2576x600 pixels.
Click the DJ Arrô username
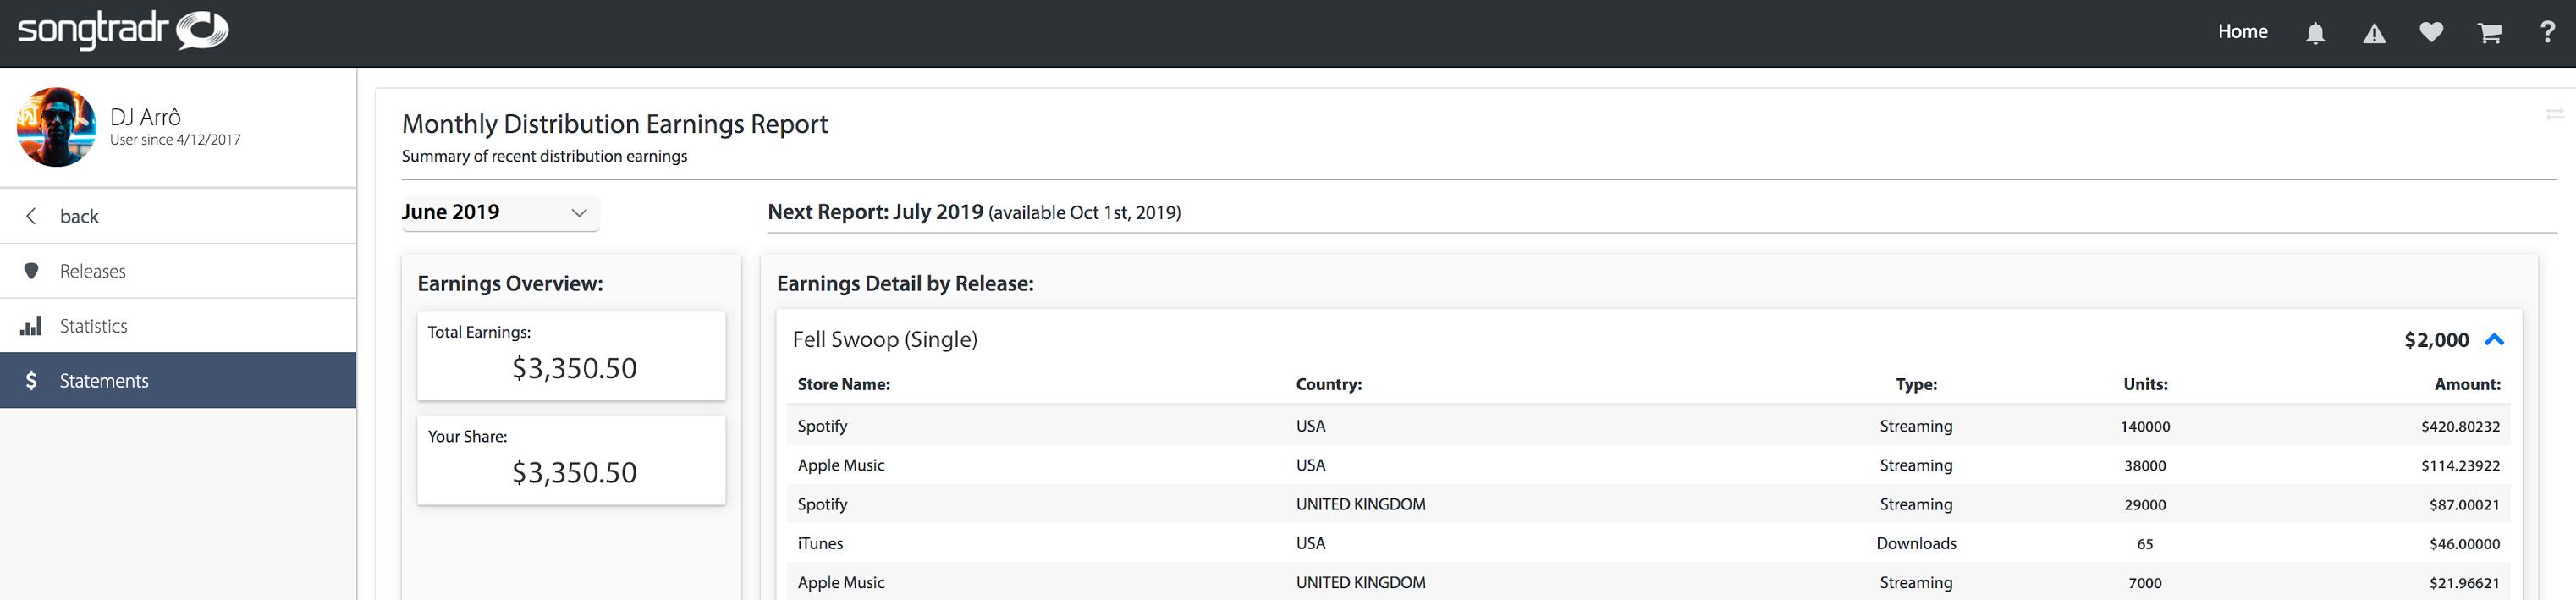[x=145, y=117]
